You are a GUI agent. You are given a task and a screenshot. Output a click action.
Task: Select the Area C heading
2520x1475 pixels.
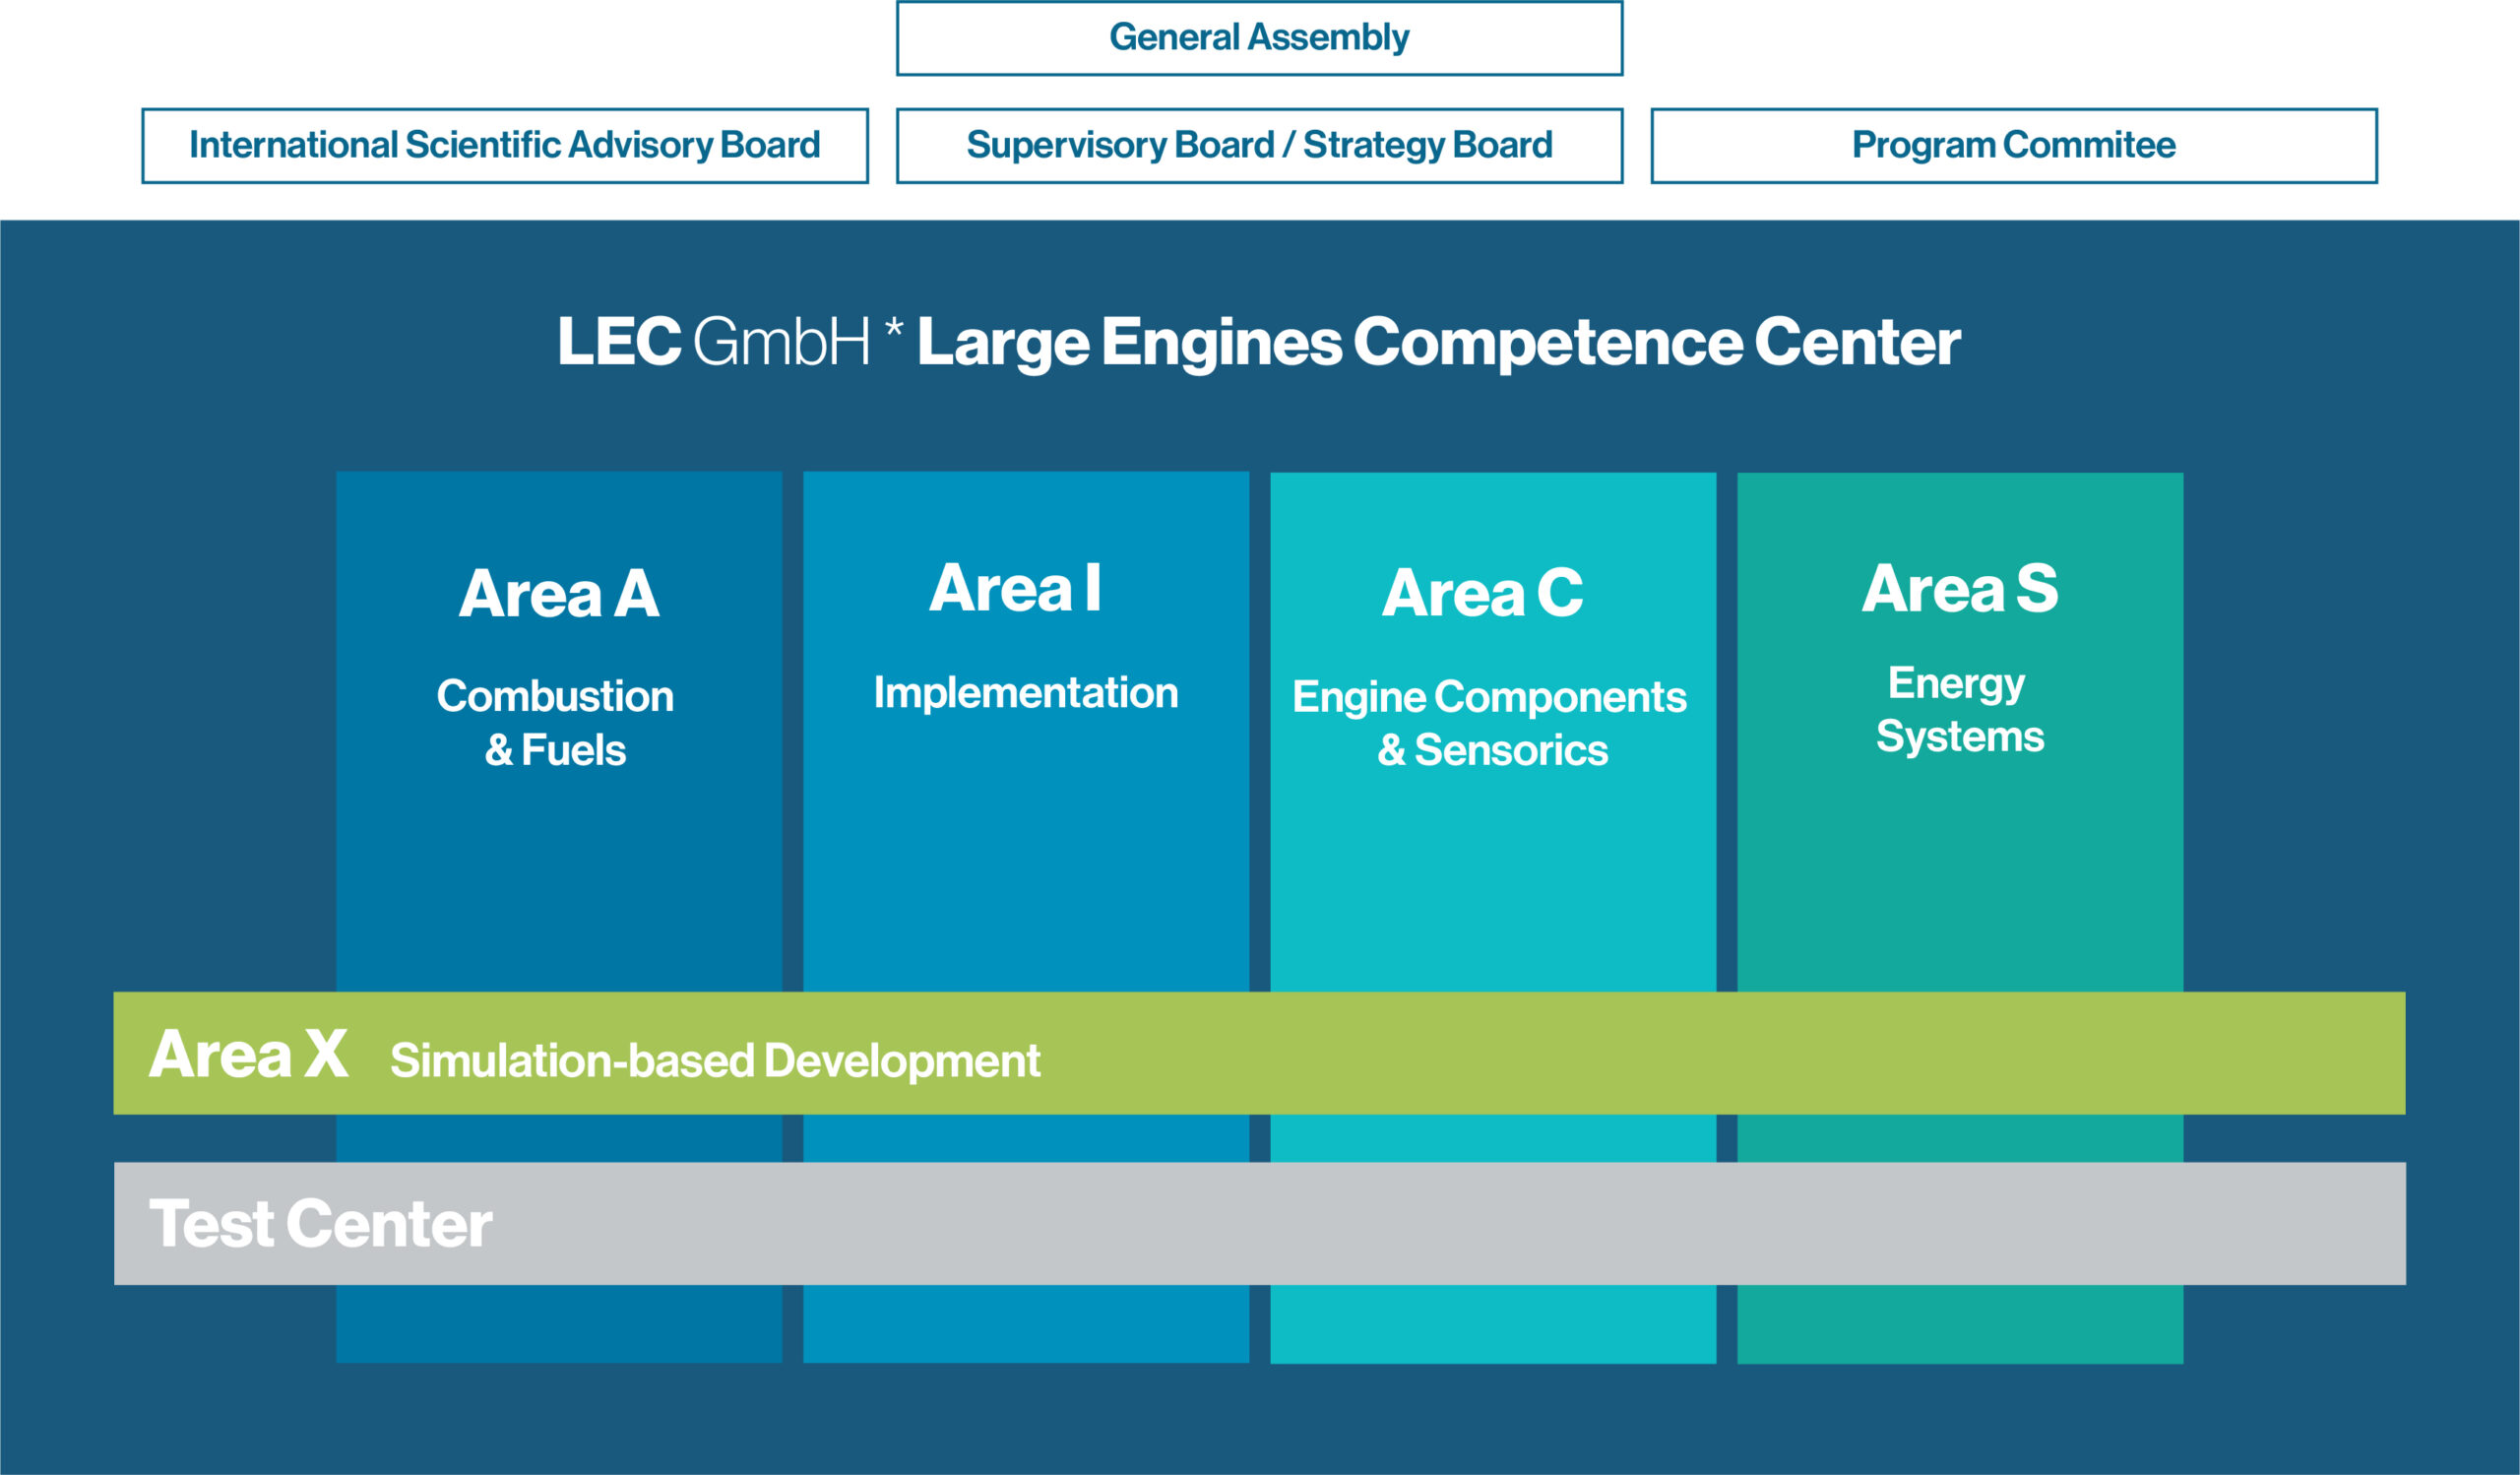click(x=1482, y=593)
